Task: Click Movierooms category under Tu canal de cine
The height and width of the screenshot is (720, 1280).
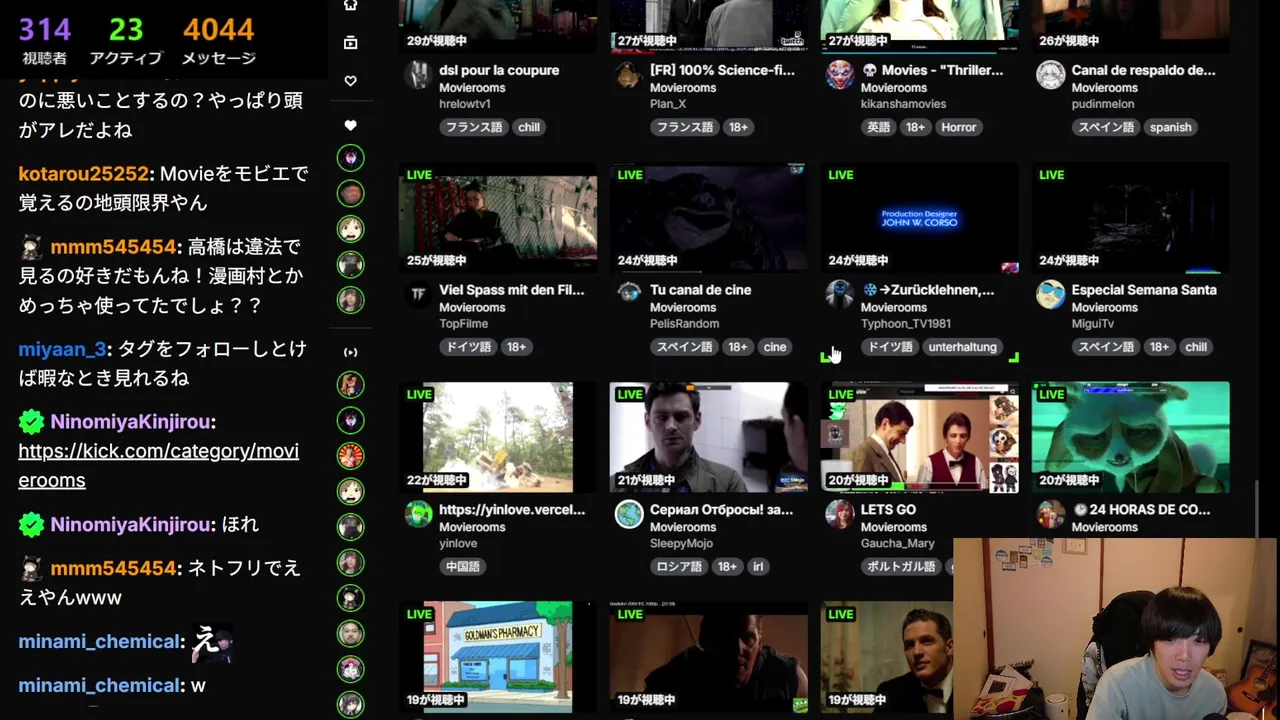Action: coord(683,307)
